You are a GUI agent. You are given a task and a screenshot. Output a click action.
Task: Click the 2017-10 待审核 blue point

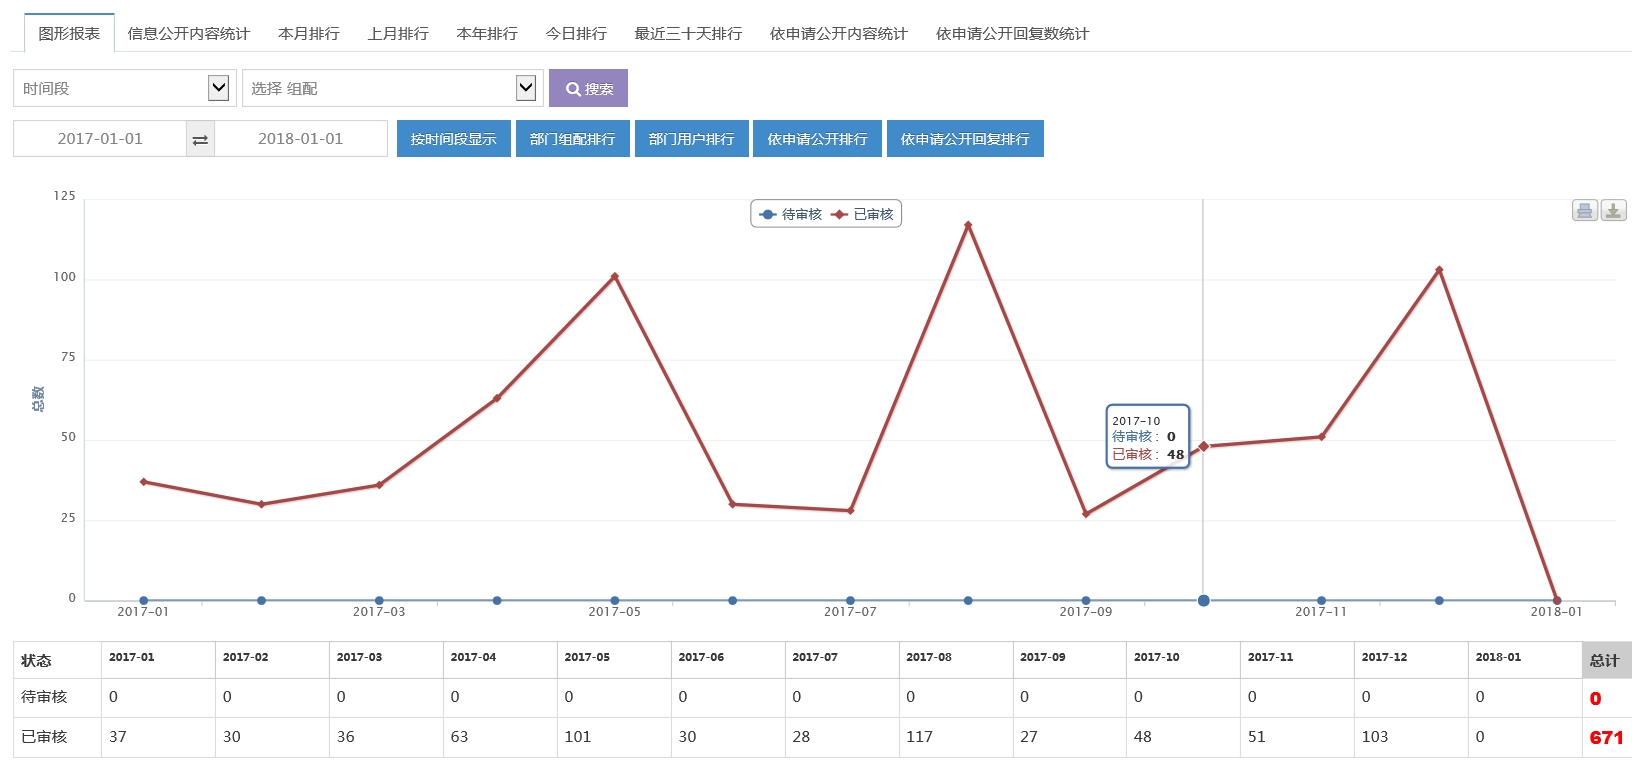pos(1204,601)
